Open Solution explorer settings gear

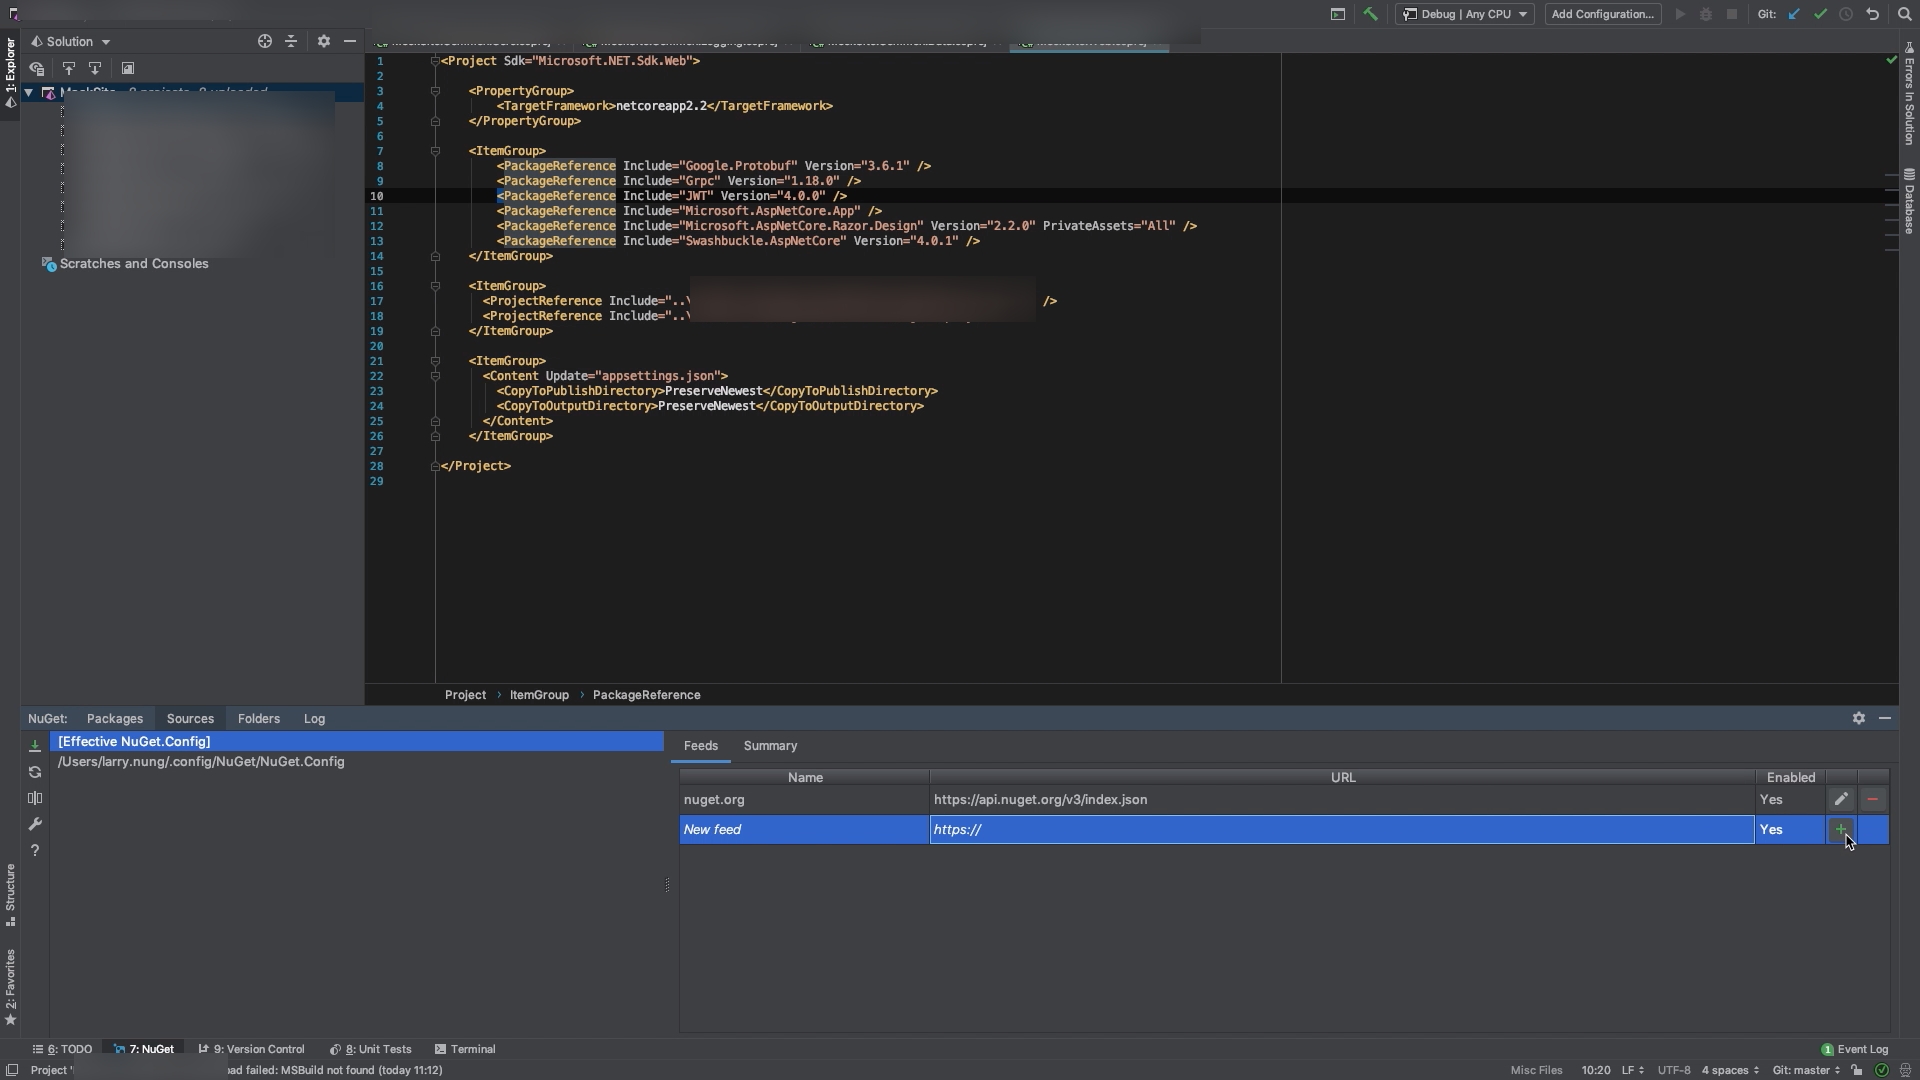(x=323, y=41)
